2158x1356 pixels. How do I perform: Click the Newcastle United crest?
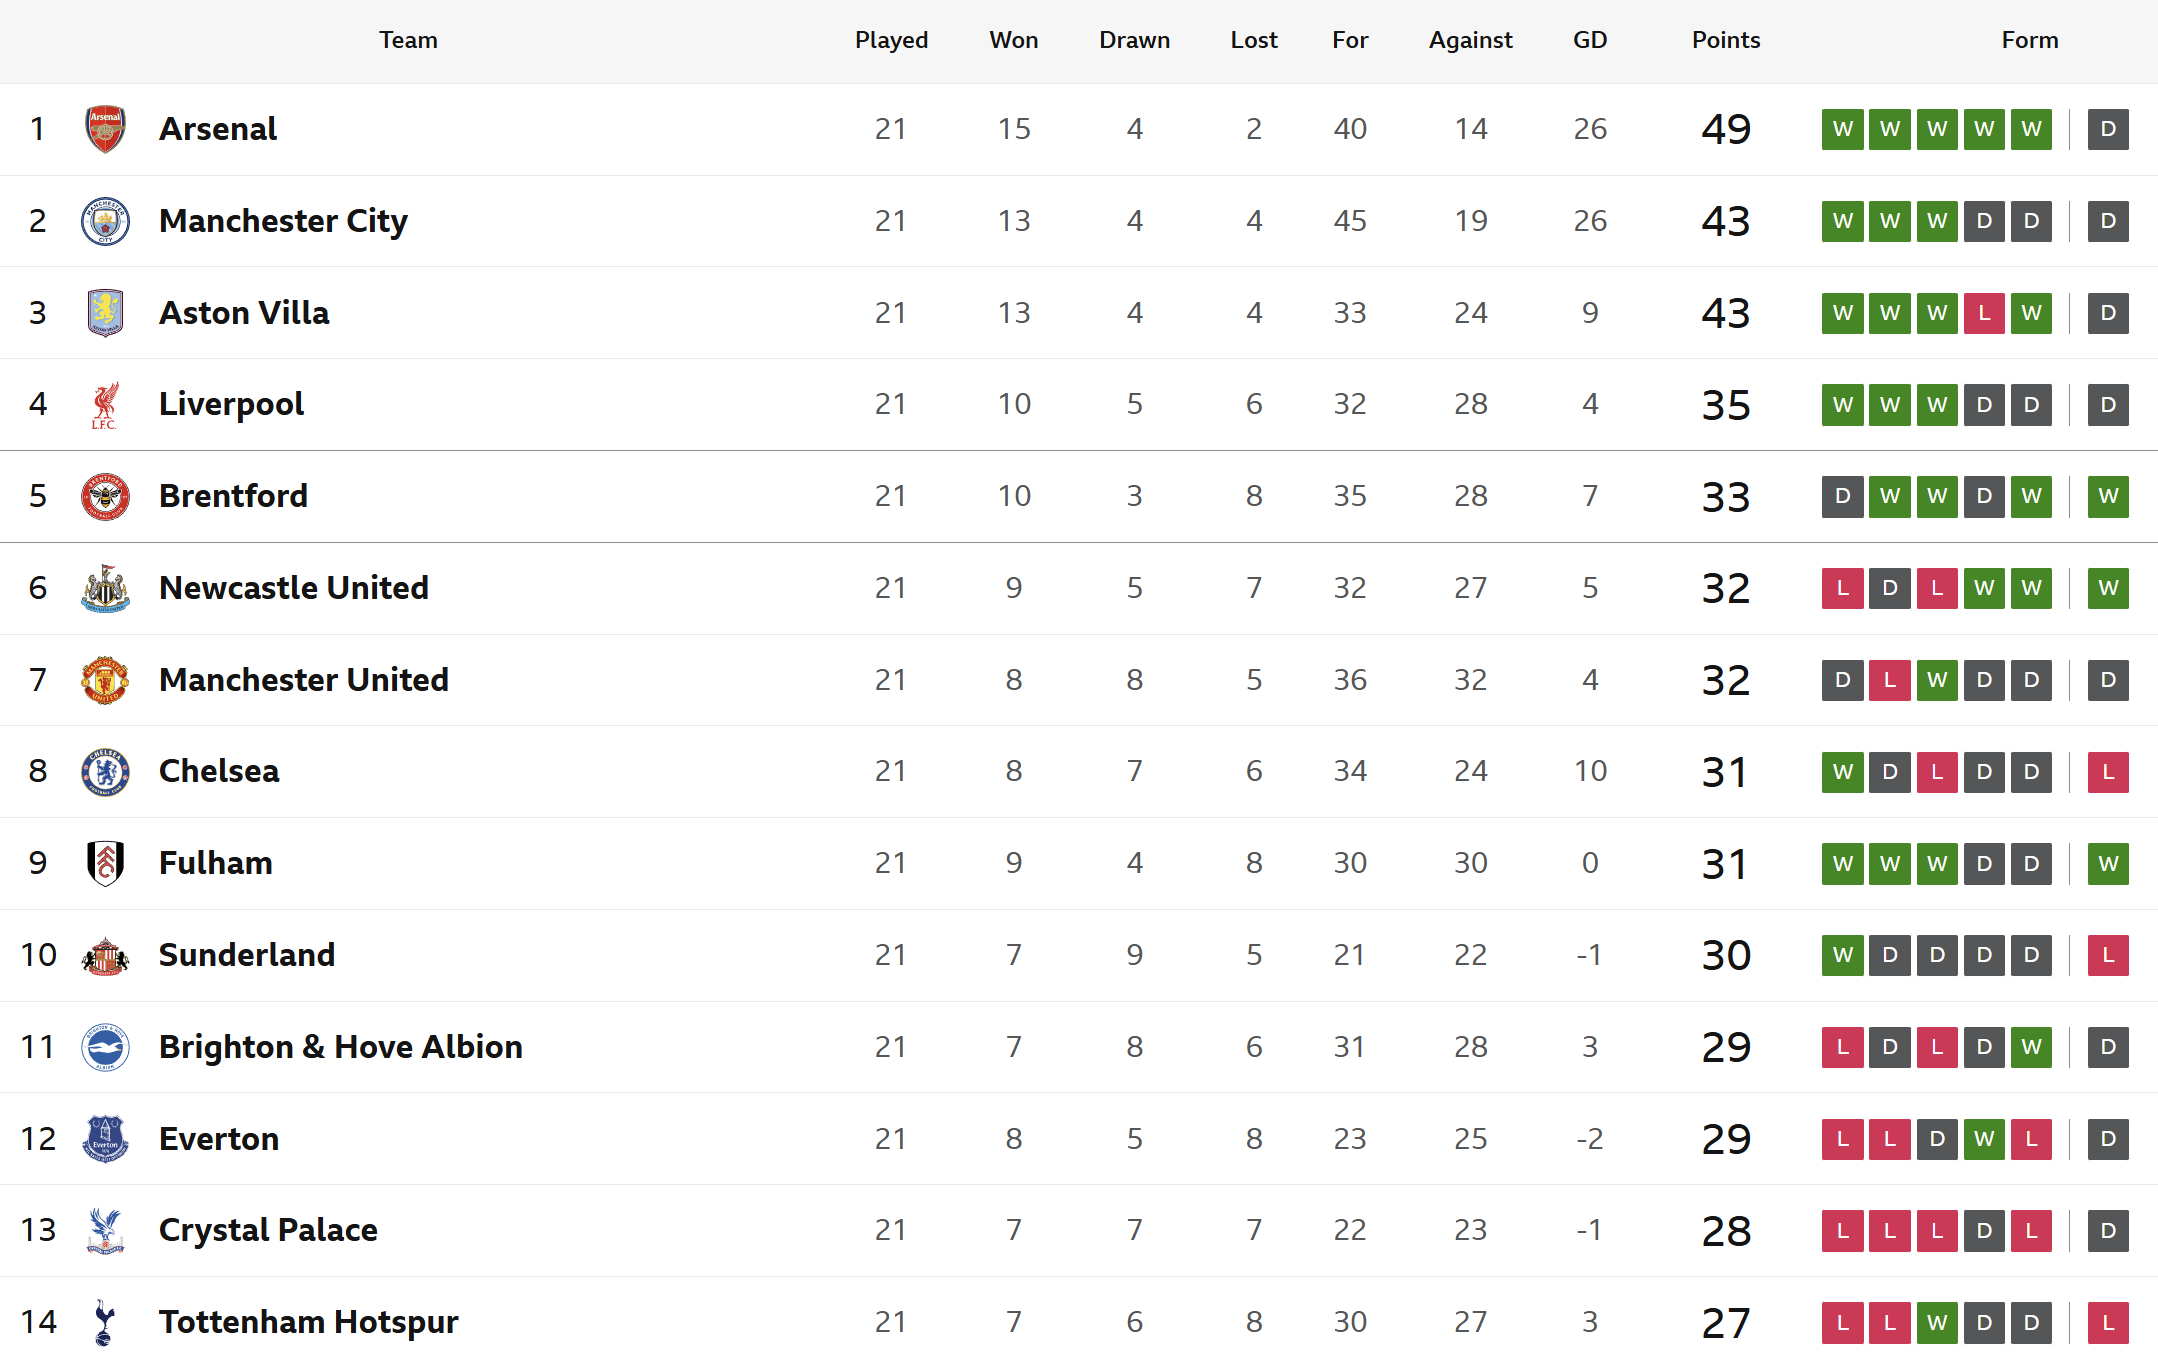[105, 588]
